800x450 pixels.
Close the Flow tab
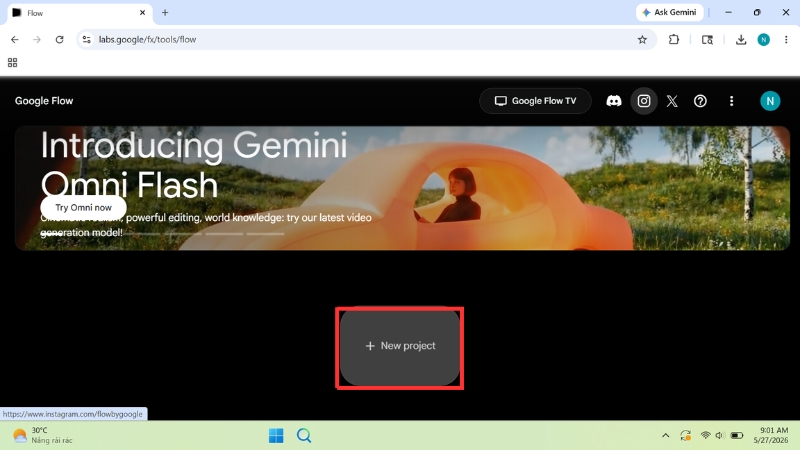[x=142, y=13]
